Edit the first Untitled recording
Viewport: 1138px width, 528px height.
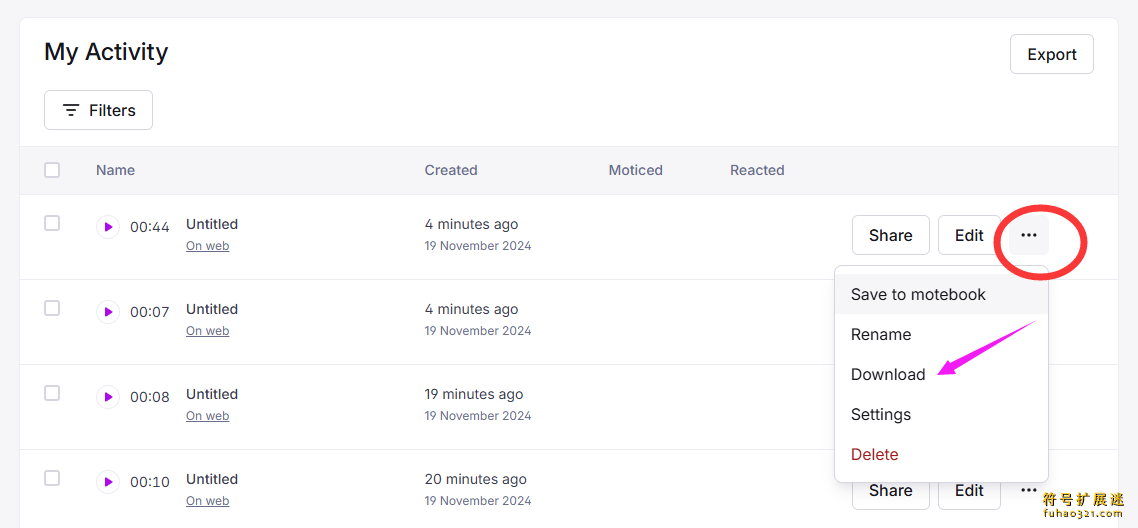(x=969, y=235)
